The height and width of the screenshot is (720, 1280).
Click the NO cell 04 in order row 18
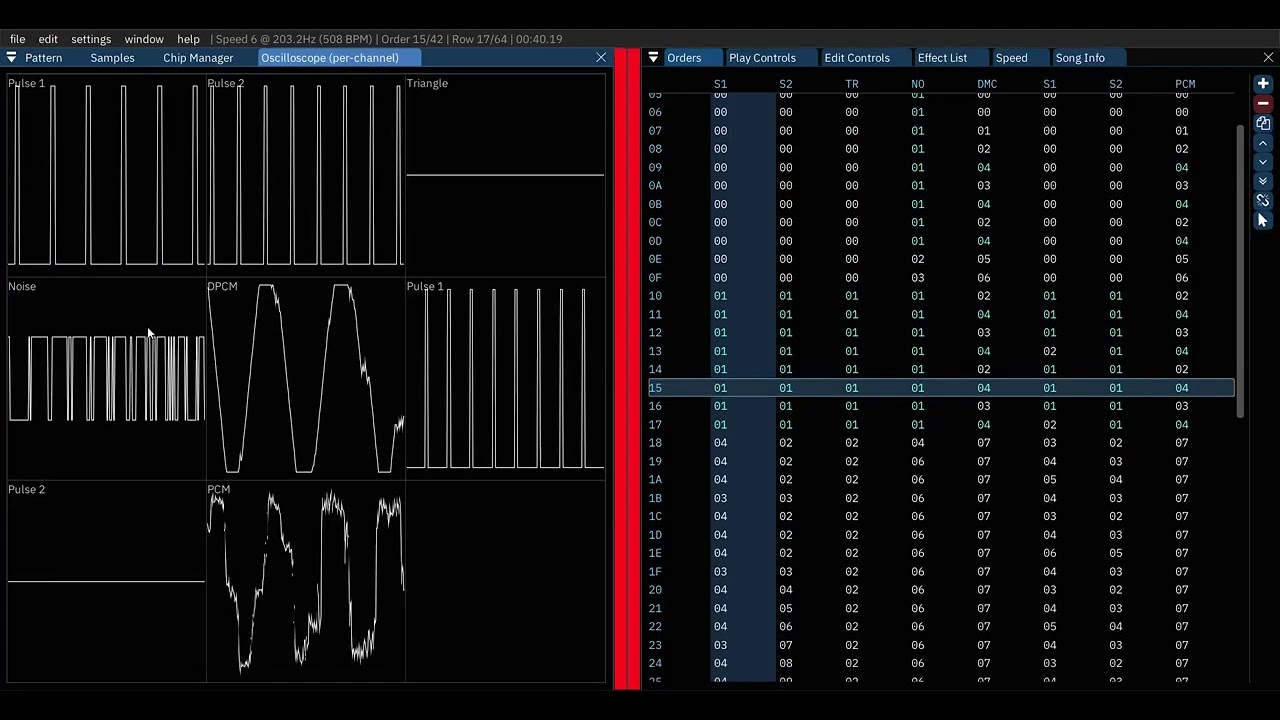point(918,443)
